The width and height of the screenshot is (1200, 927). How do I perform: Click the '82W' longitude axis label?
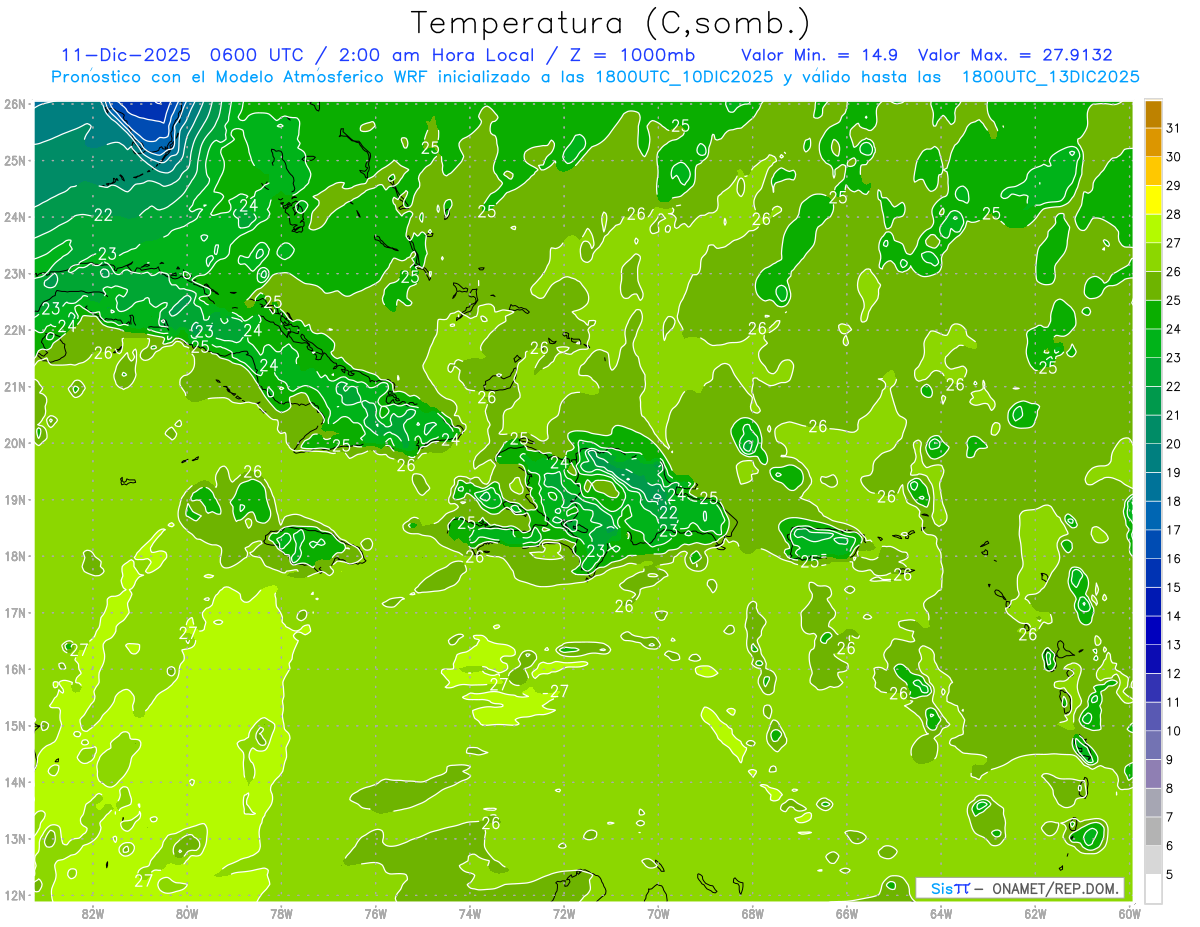click(x=93, y=913)
